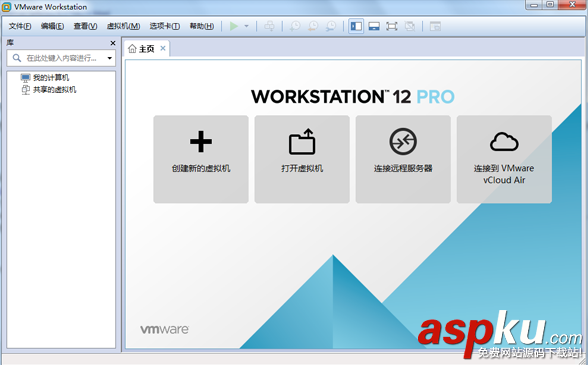Screen dimensions: 588x365
Task: Open the 选项卡(T) menu
Action: pyautogui.click(x=165, y=26)
